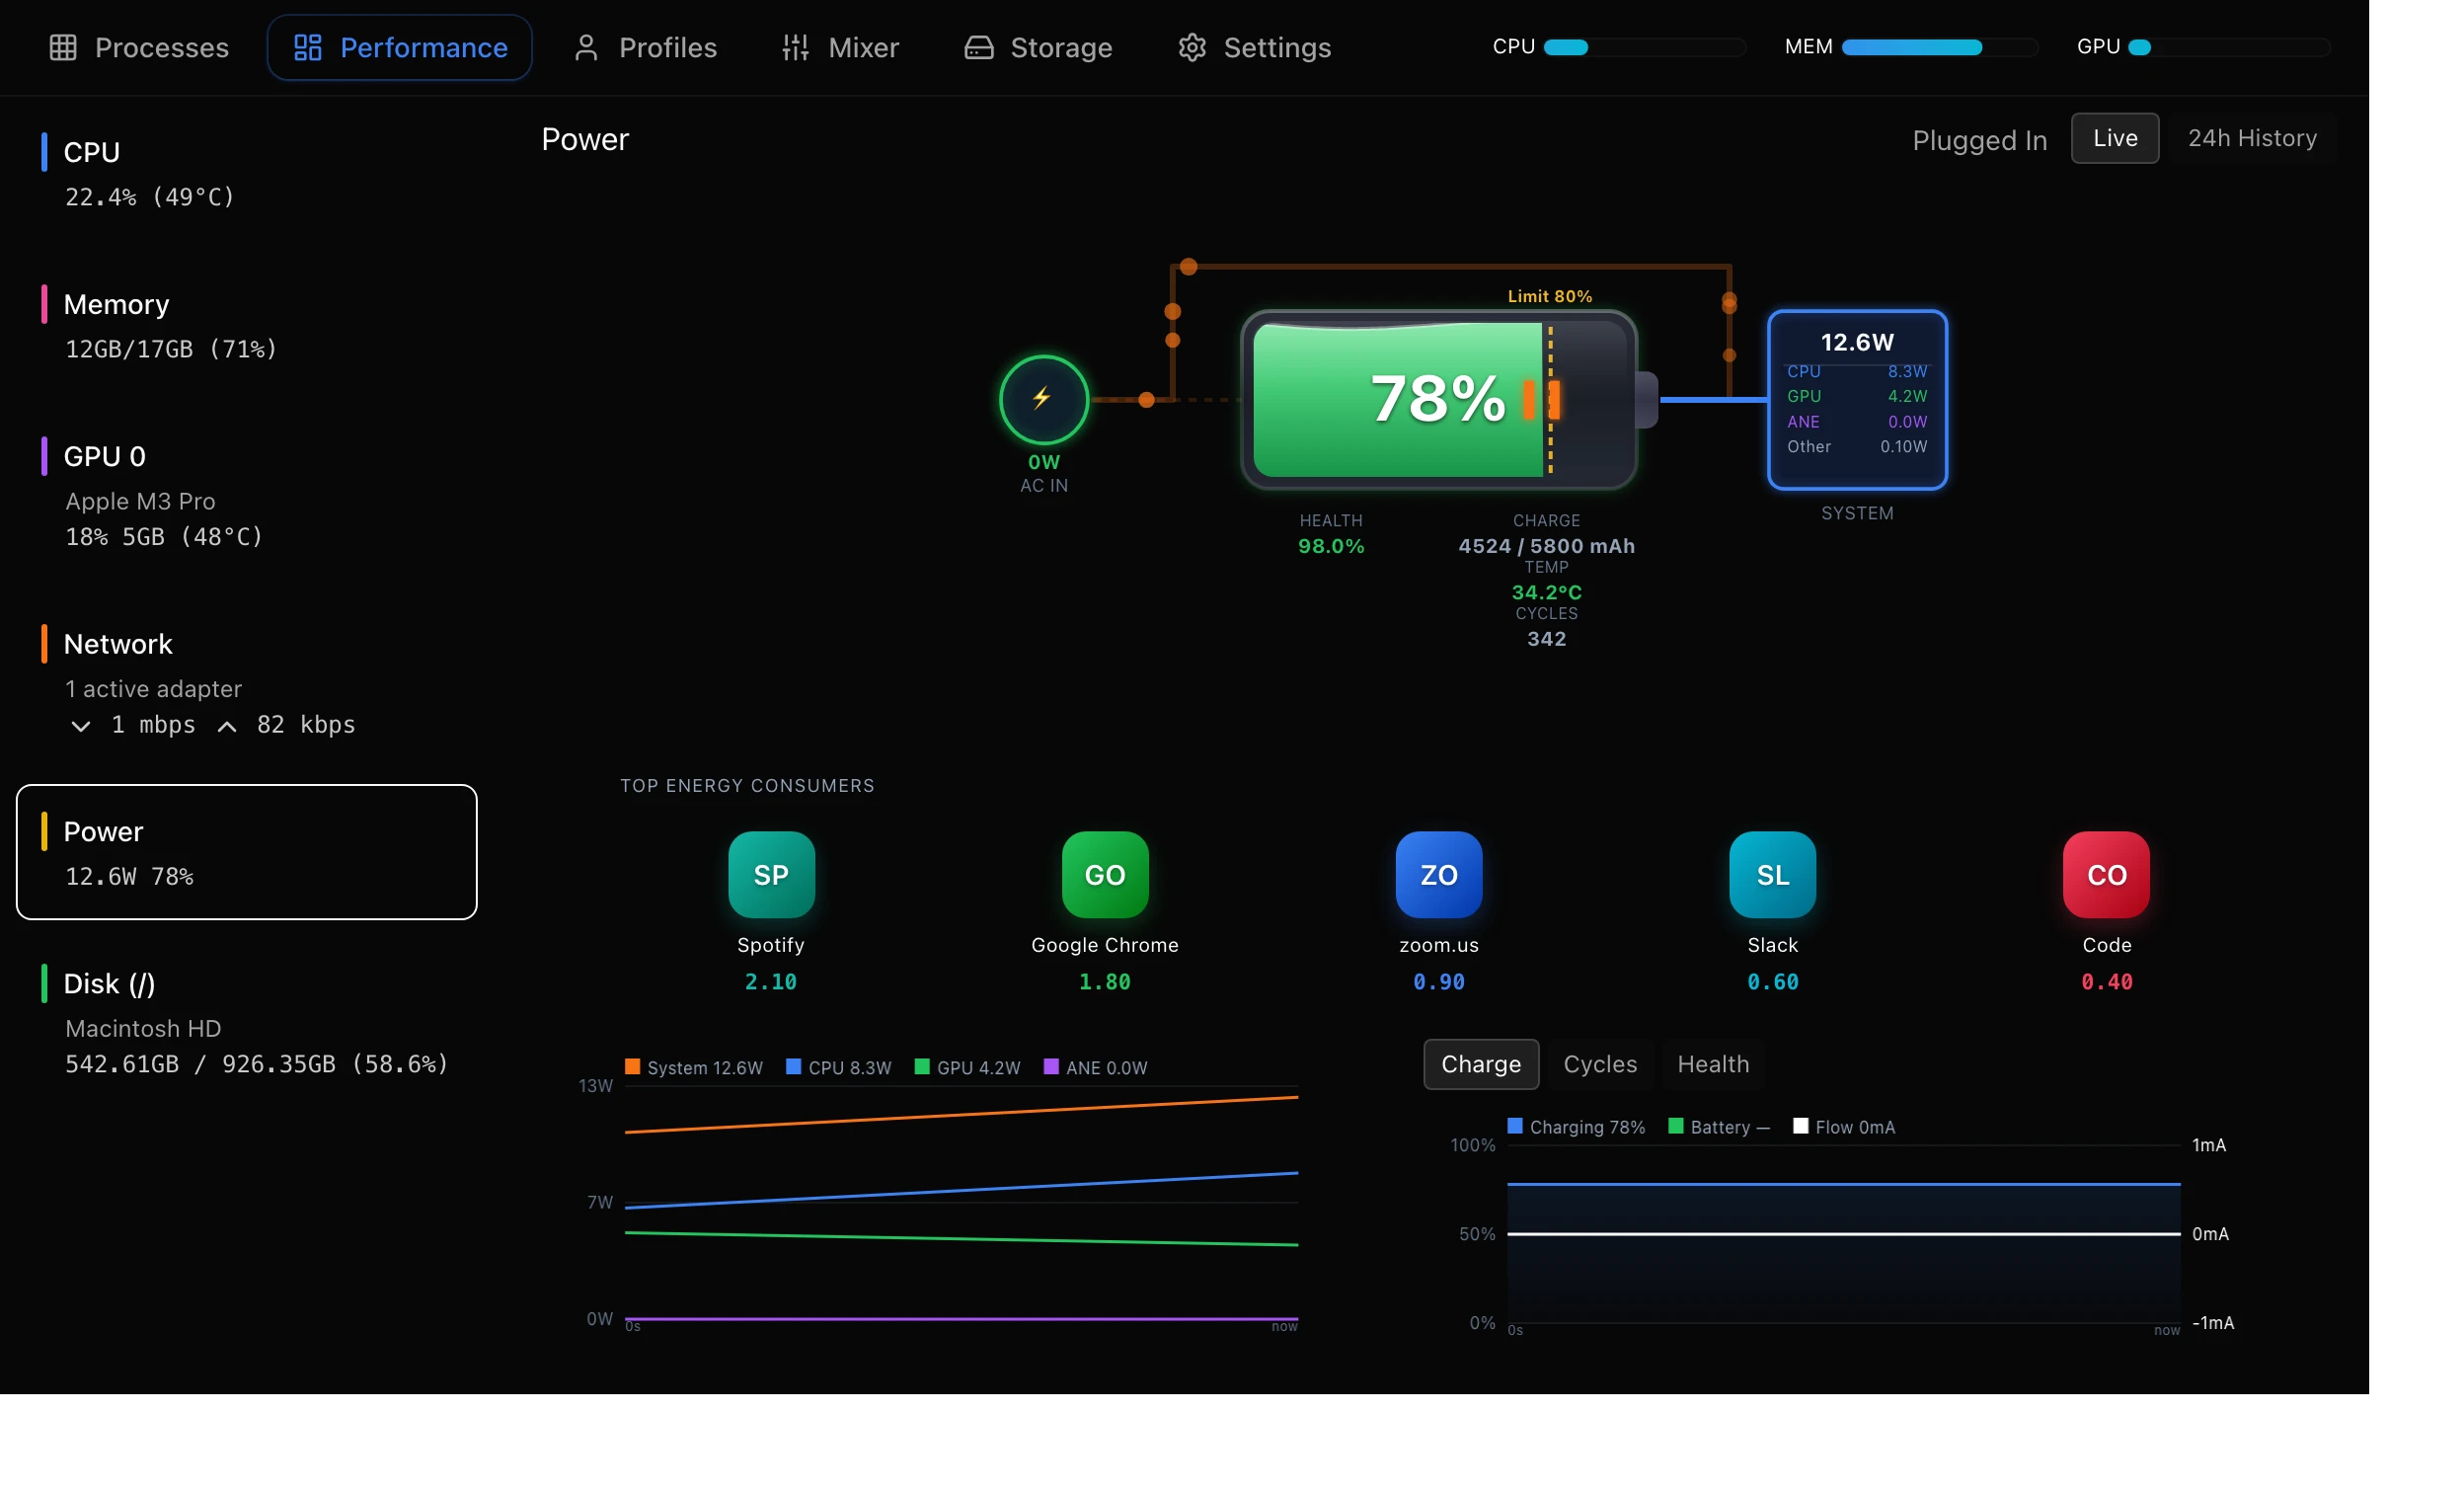The image size is (2464, 1489).
Task: Click Google Chrome energy value 1.80
Action: coord(1105,982)
